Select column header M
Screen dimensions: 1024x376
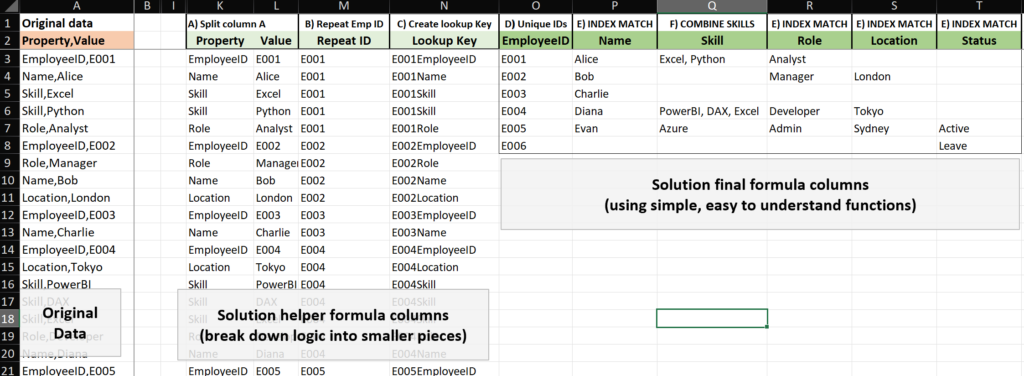[x=344, y=7]
